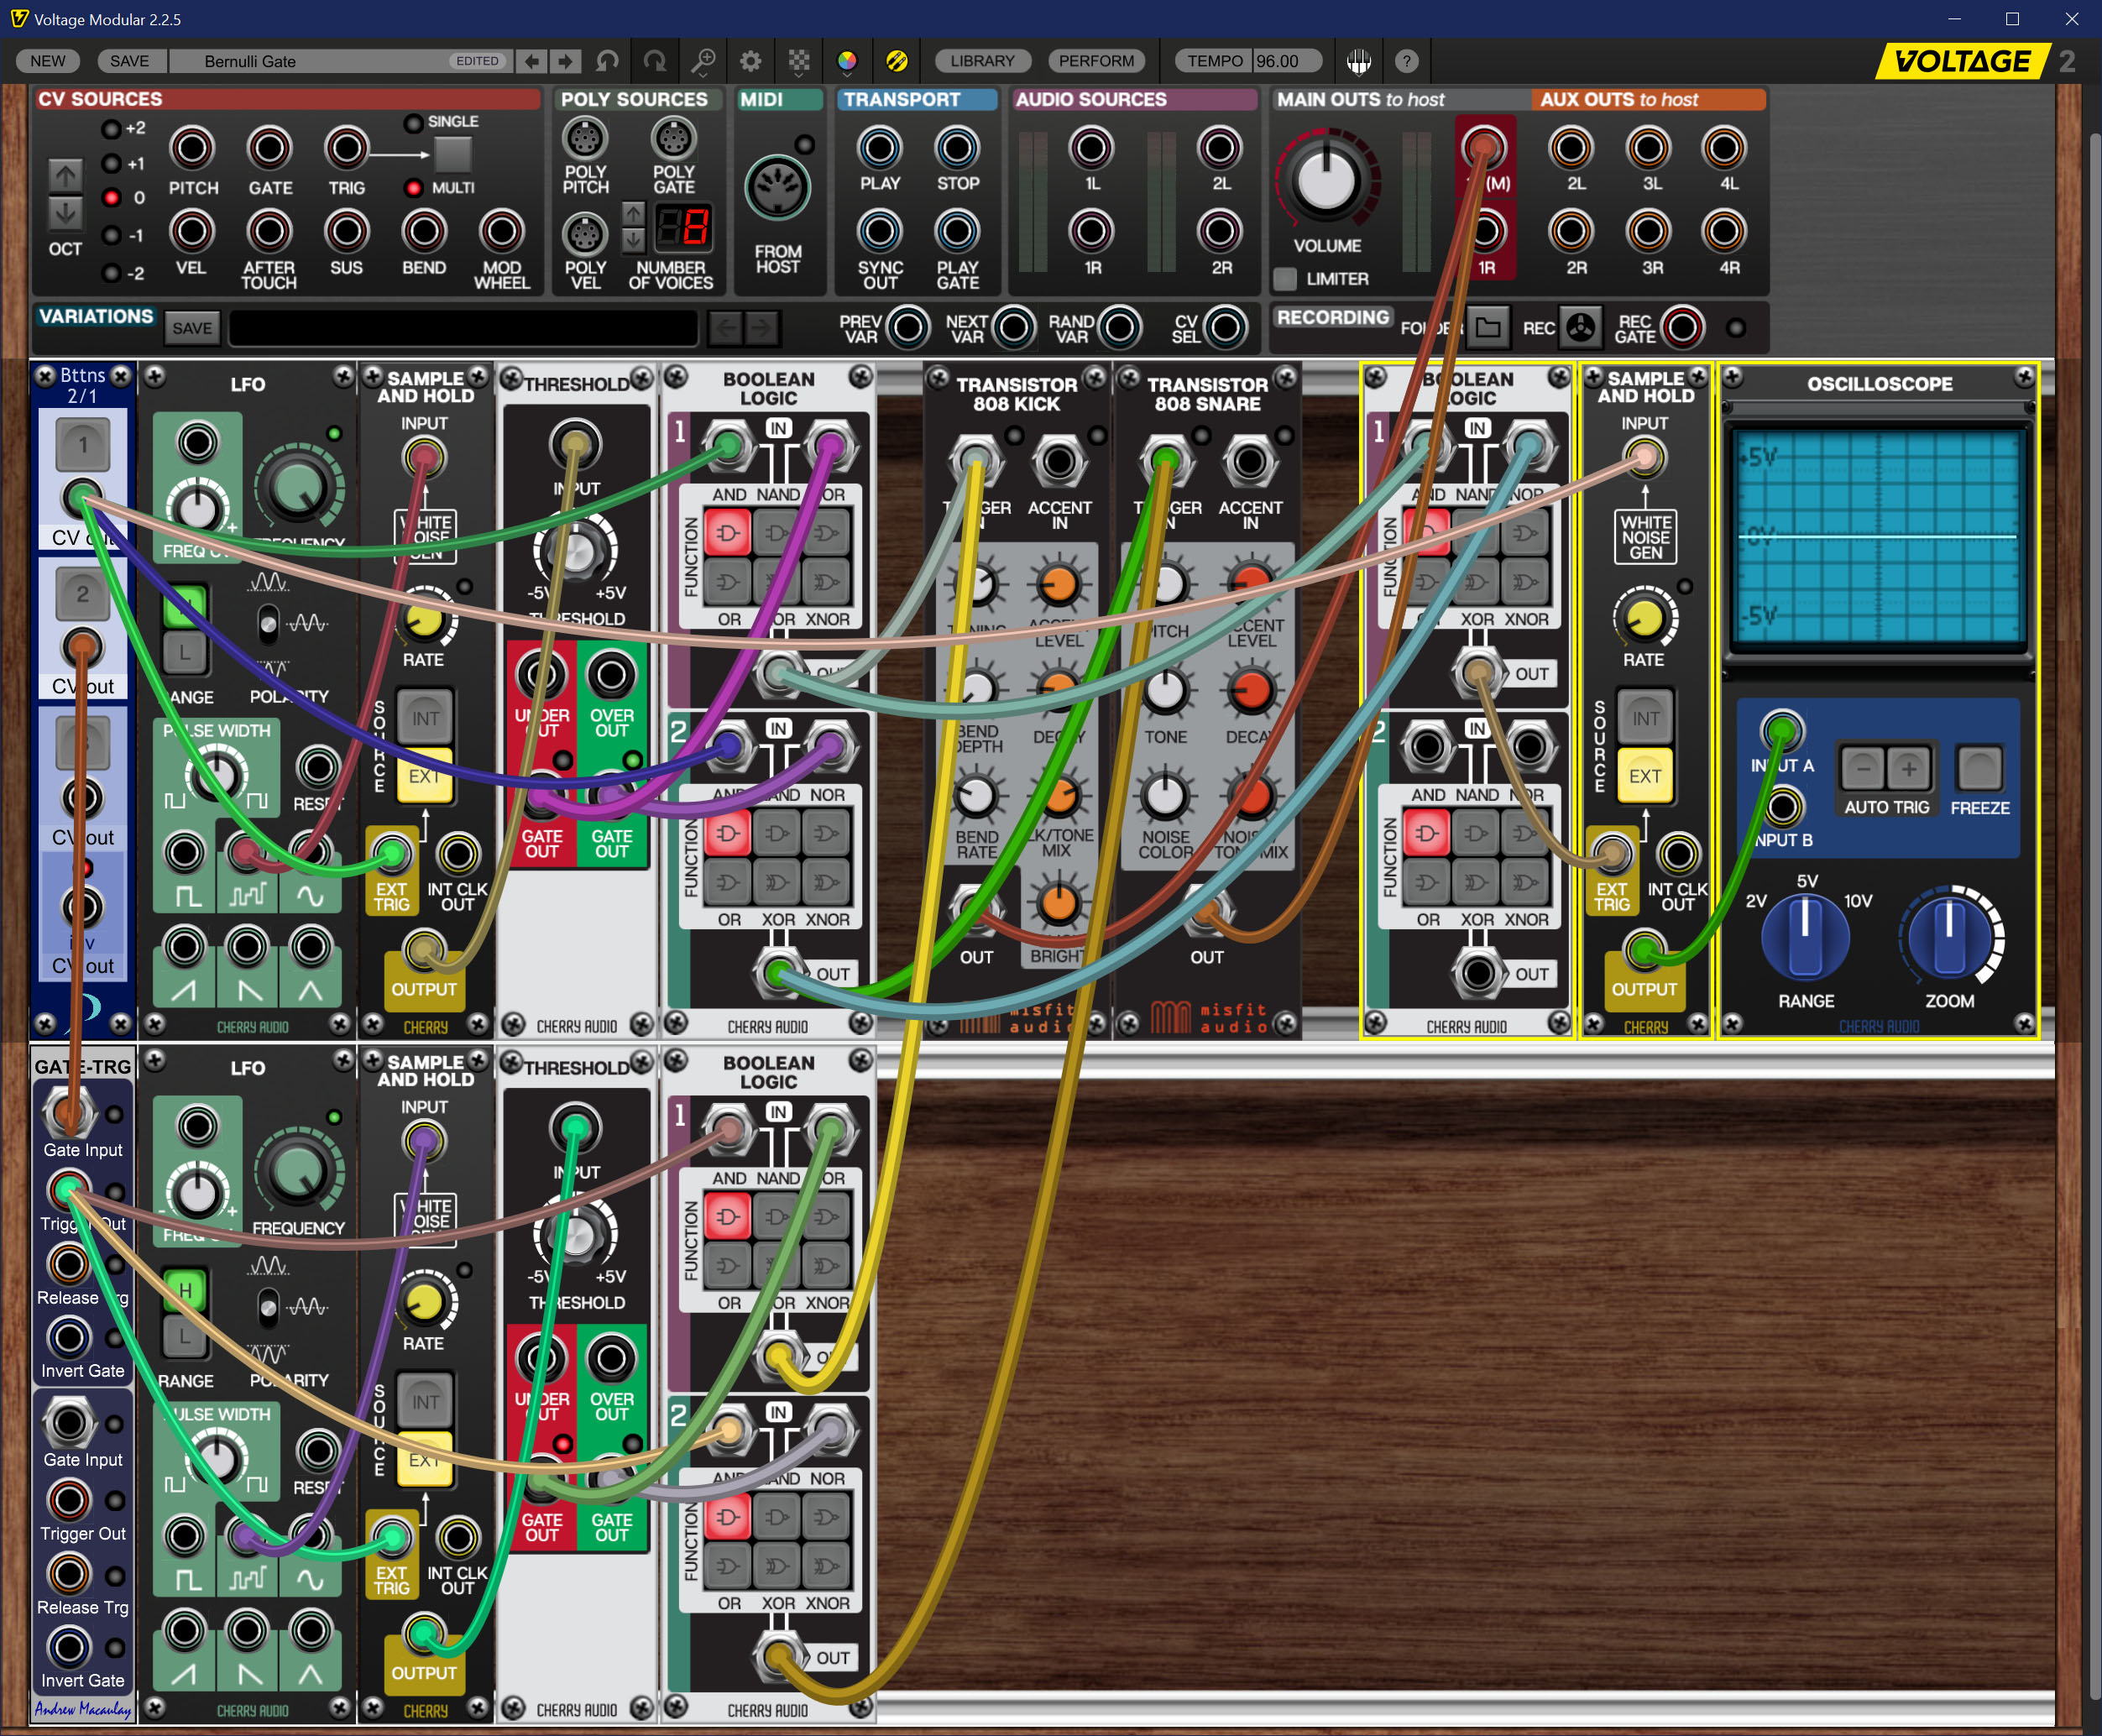This screenshot has width=2102, height=1736.
Task: Load the previous preset with left arrow
Action: (x=533, y=61)
